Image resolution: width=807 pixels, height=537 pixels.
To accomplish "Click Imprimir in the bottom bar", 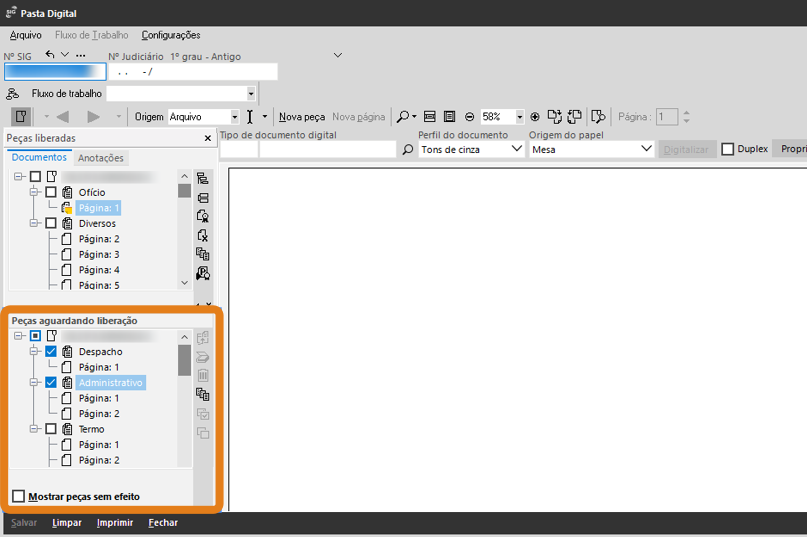I will point(115,523).
